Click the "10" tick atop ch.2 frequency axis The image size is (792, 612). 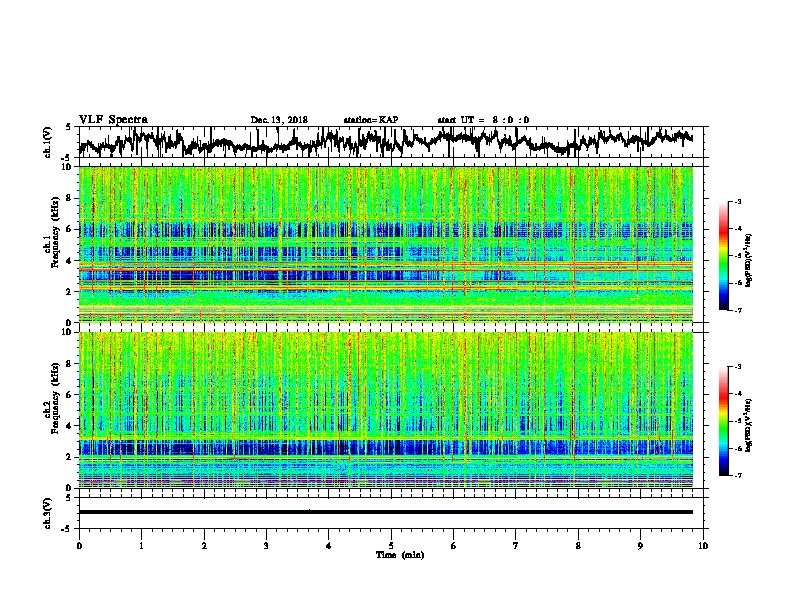point(68,332)
